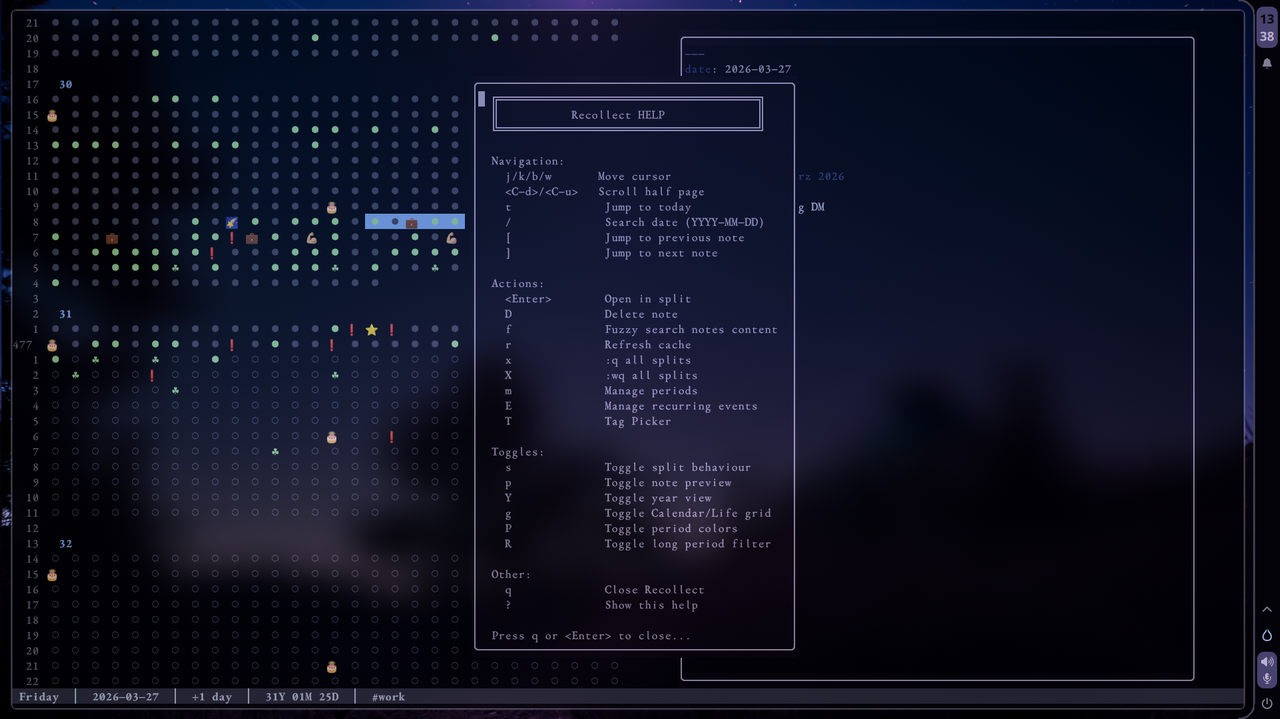
Task: Click the 'Manage periods' help entry
Action: click(x=651, y=391)
